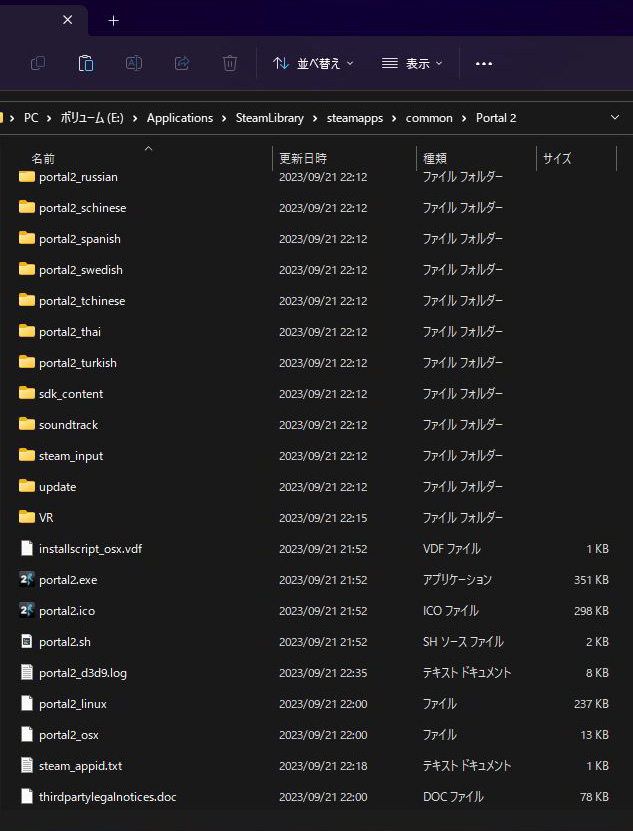Click the steam_appid.txt file icon

27,765
